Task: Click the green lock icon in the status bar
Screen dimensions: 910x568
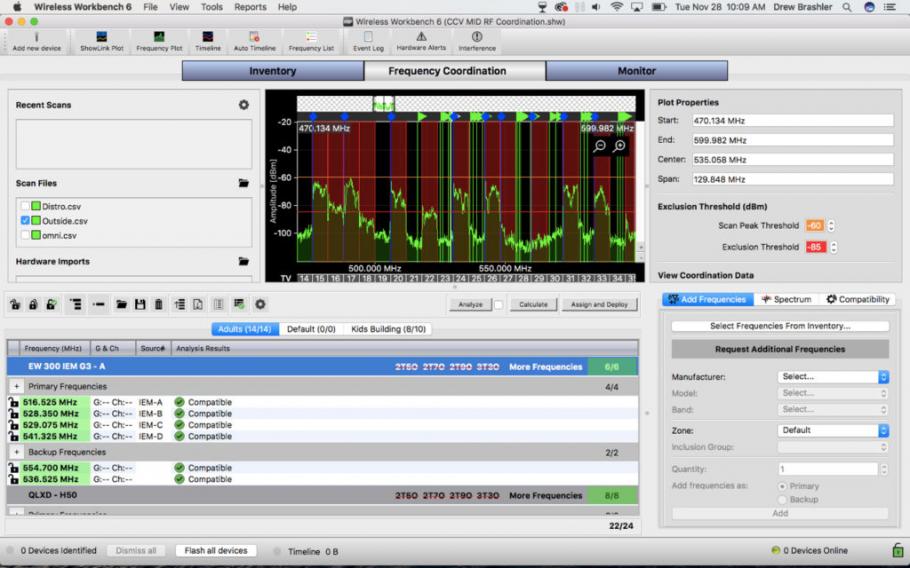Action: point(897,549)
